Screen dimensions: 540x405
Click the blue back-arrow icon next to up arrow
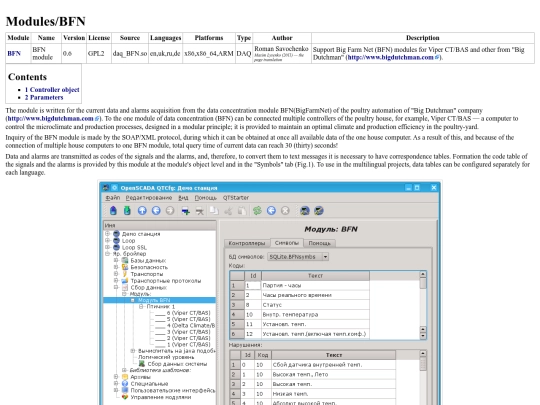tap(156, 210)
